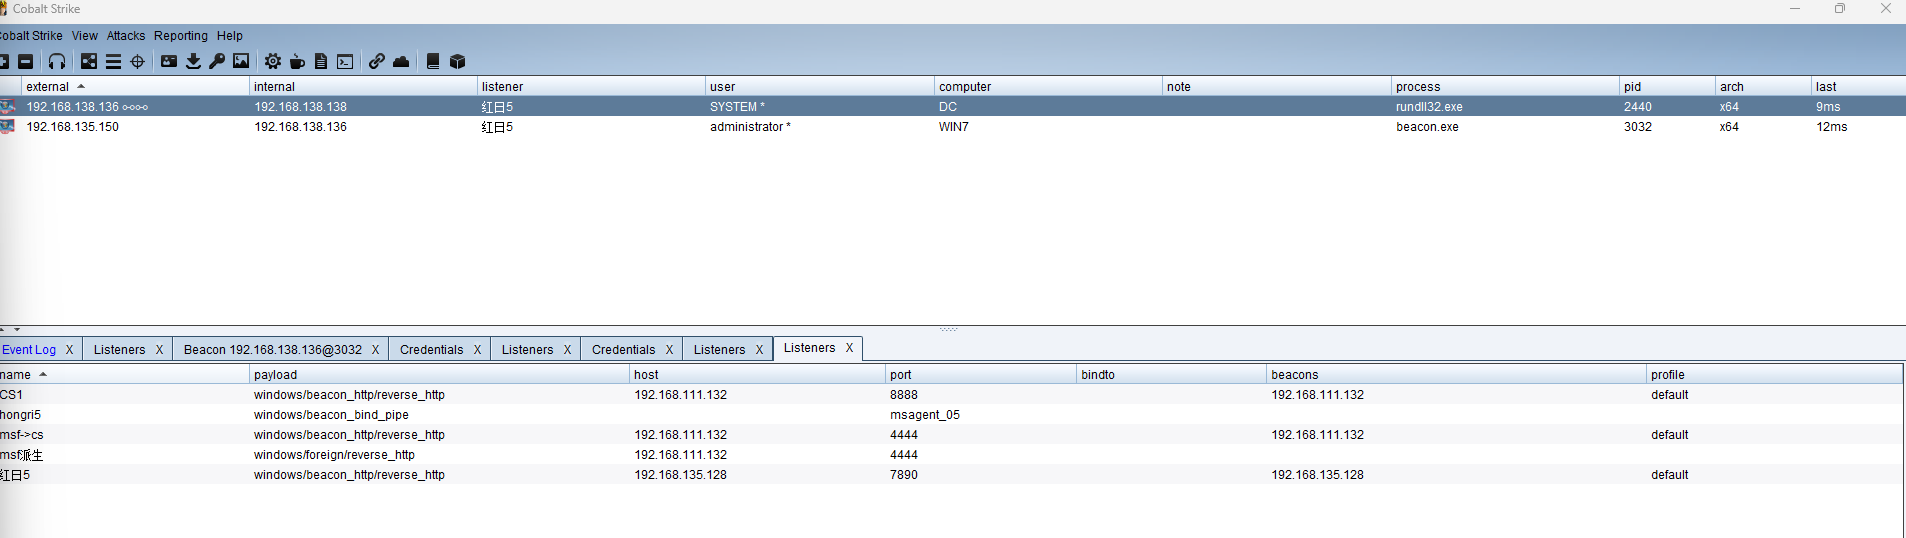Image resolution: width=1906 pixels, height=538 pixels.
Task: Open the Help menu
Action: tap(230, 36)
